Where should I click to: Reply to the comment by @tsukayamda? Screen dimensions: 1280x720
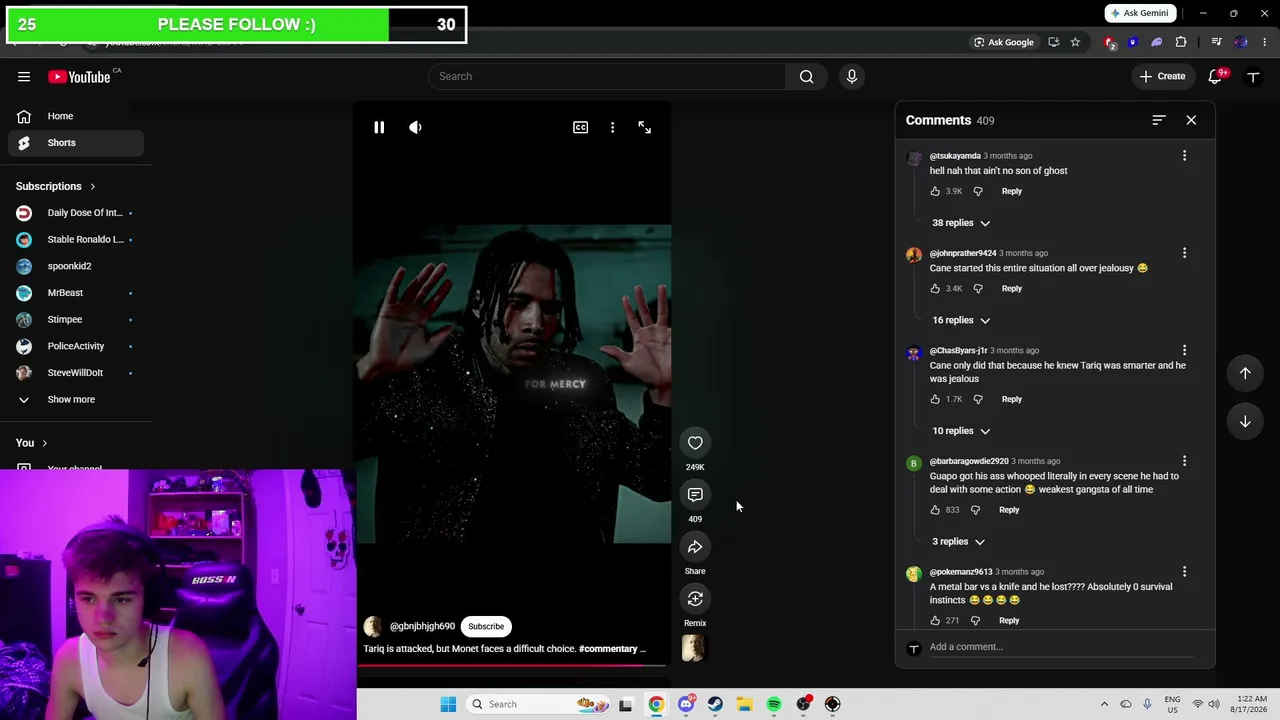tap(1011, 191)
